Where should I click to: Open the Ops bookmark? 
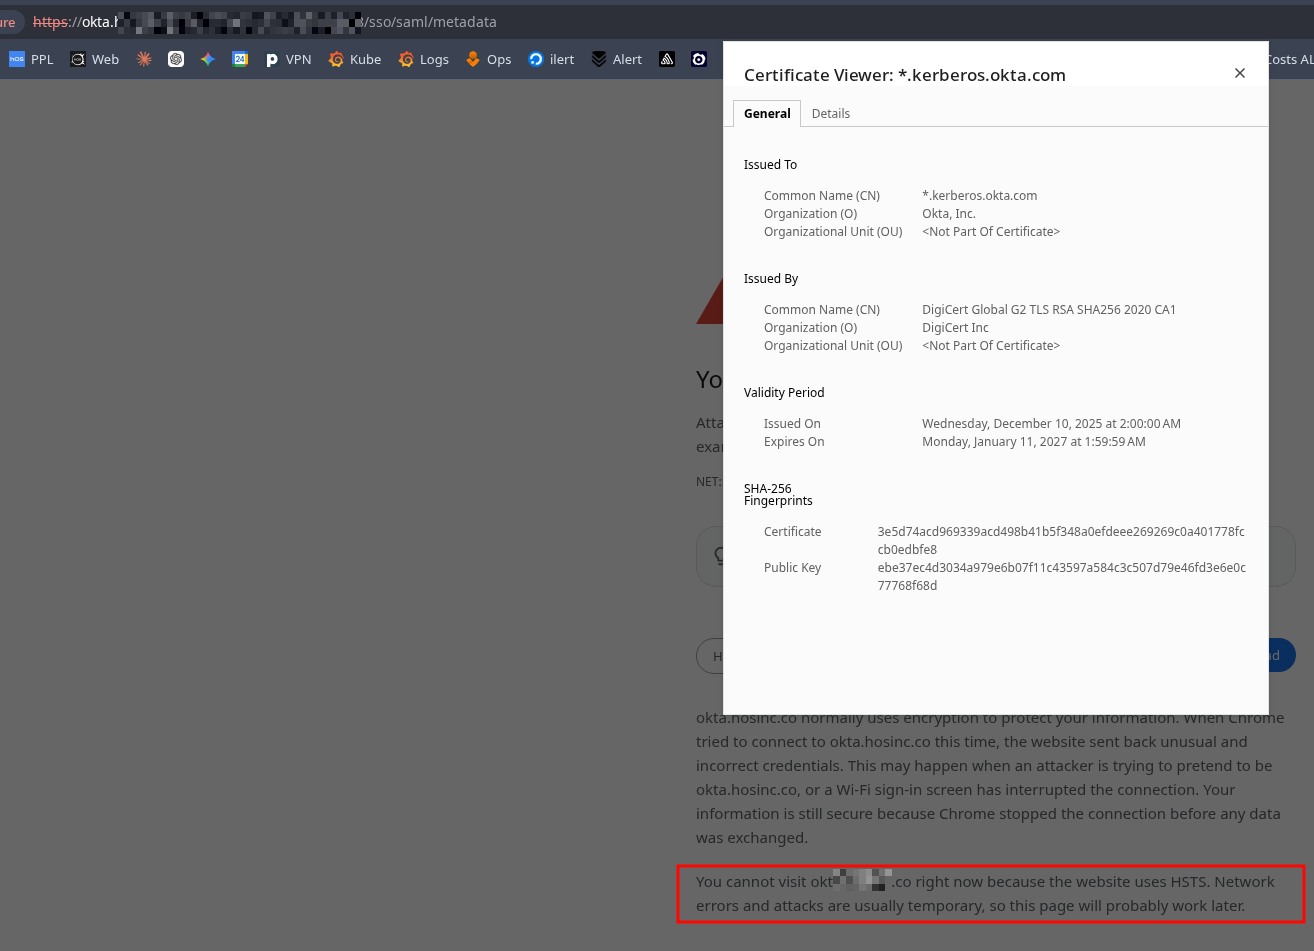[489, 60]
